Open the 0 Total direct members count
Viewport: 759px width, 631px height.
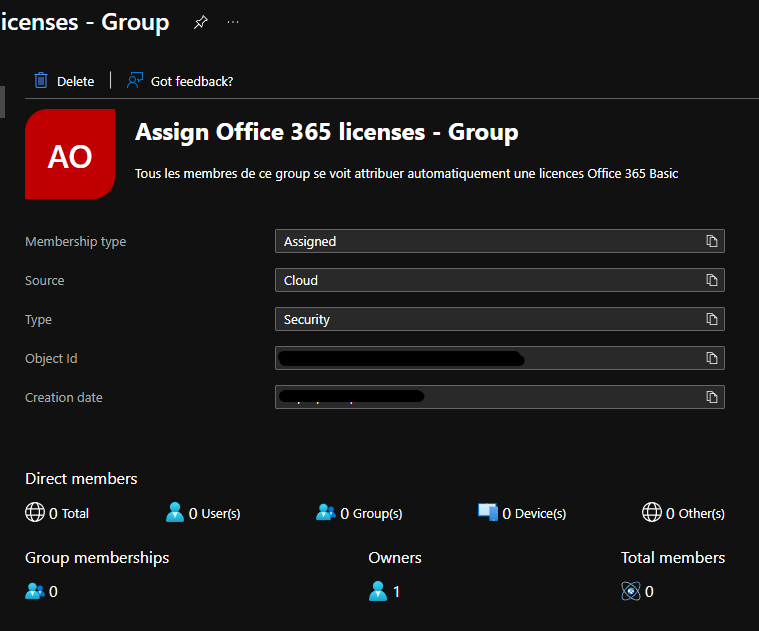tap(69, 513)
